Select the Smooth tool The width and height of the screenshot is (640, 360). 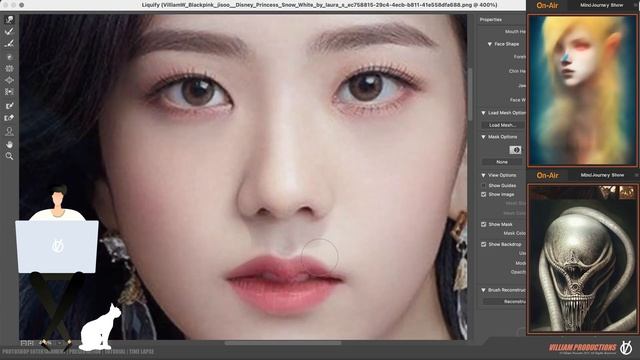pyautogui.click(x=9, y=43)
